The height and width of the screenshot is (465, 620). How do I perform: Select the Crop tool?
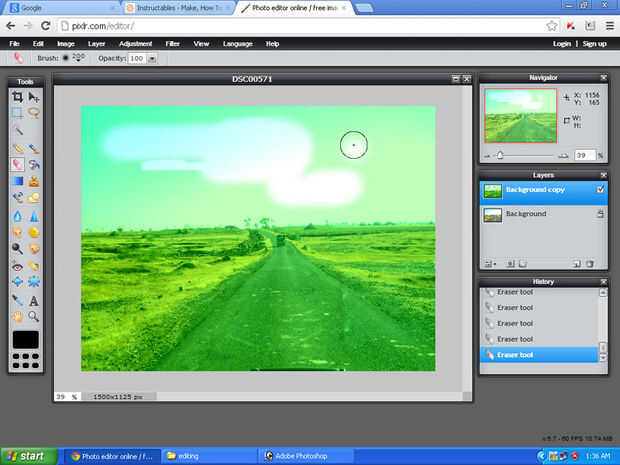click(17, 97)
